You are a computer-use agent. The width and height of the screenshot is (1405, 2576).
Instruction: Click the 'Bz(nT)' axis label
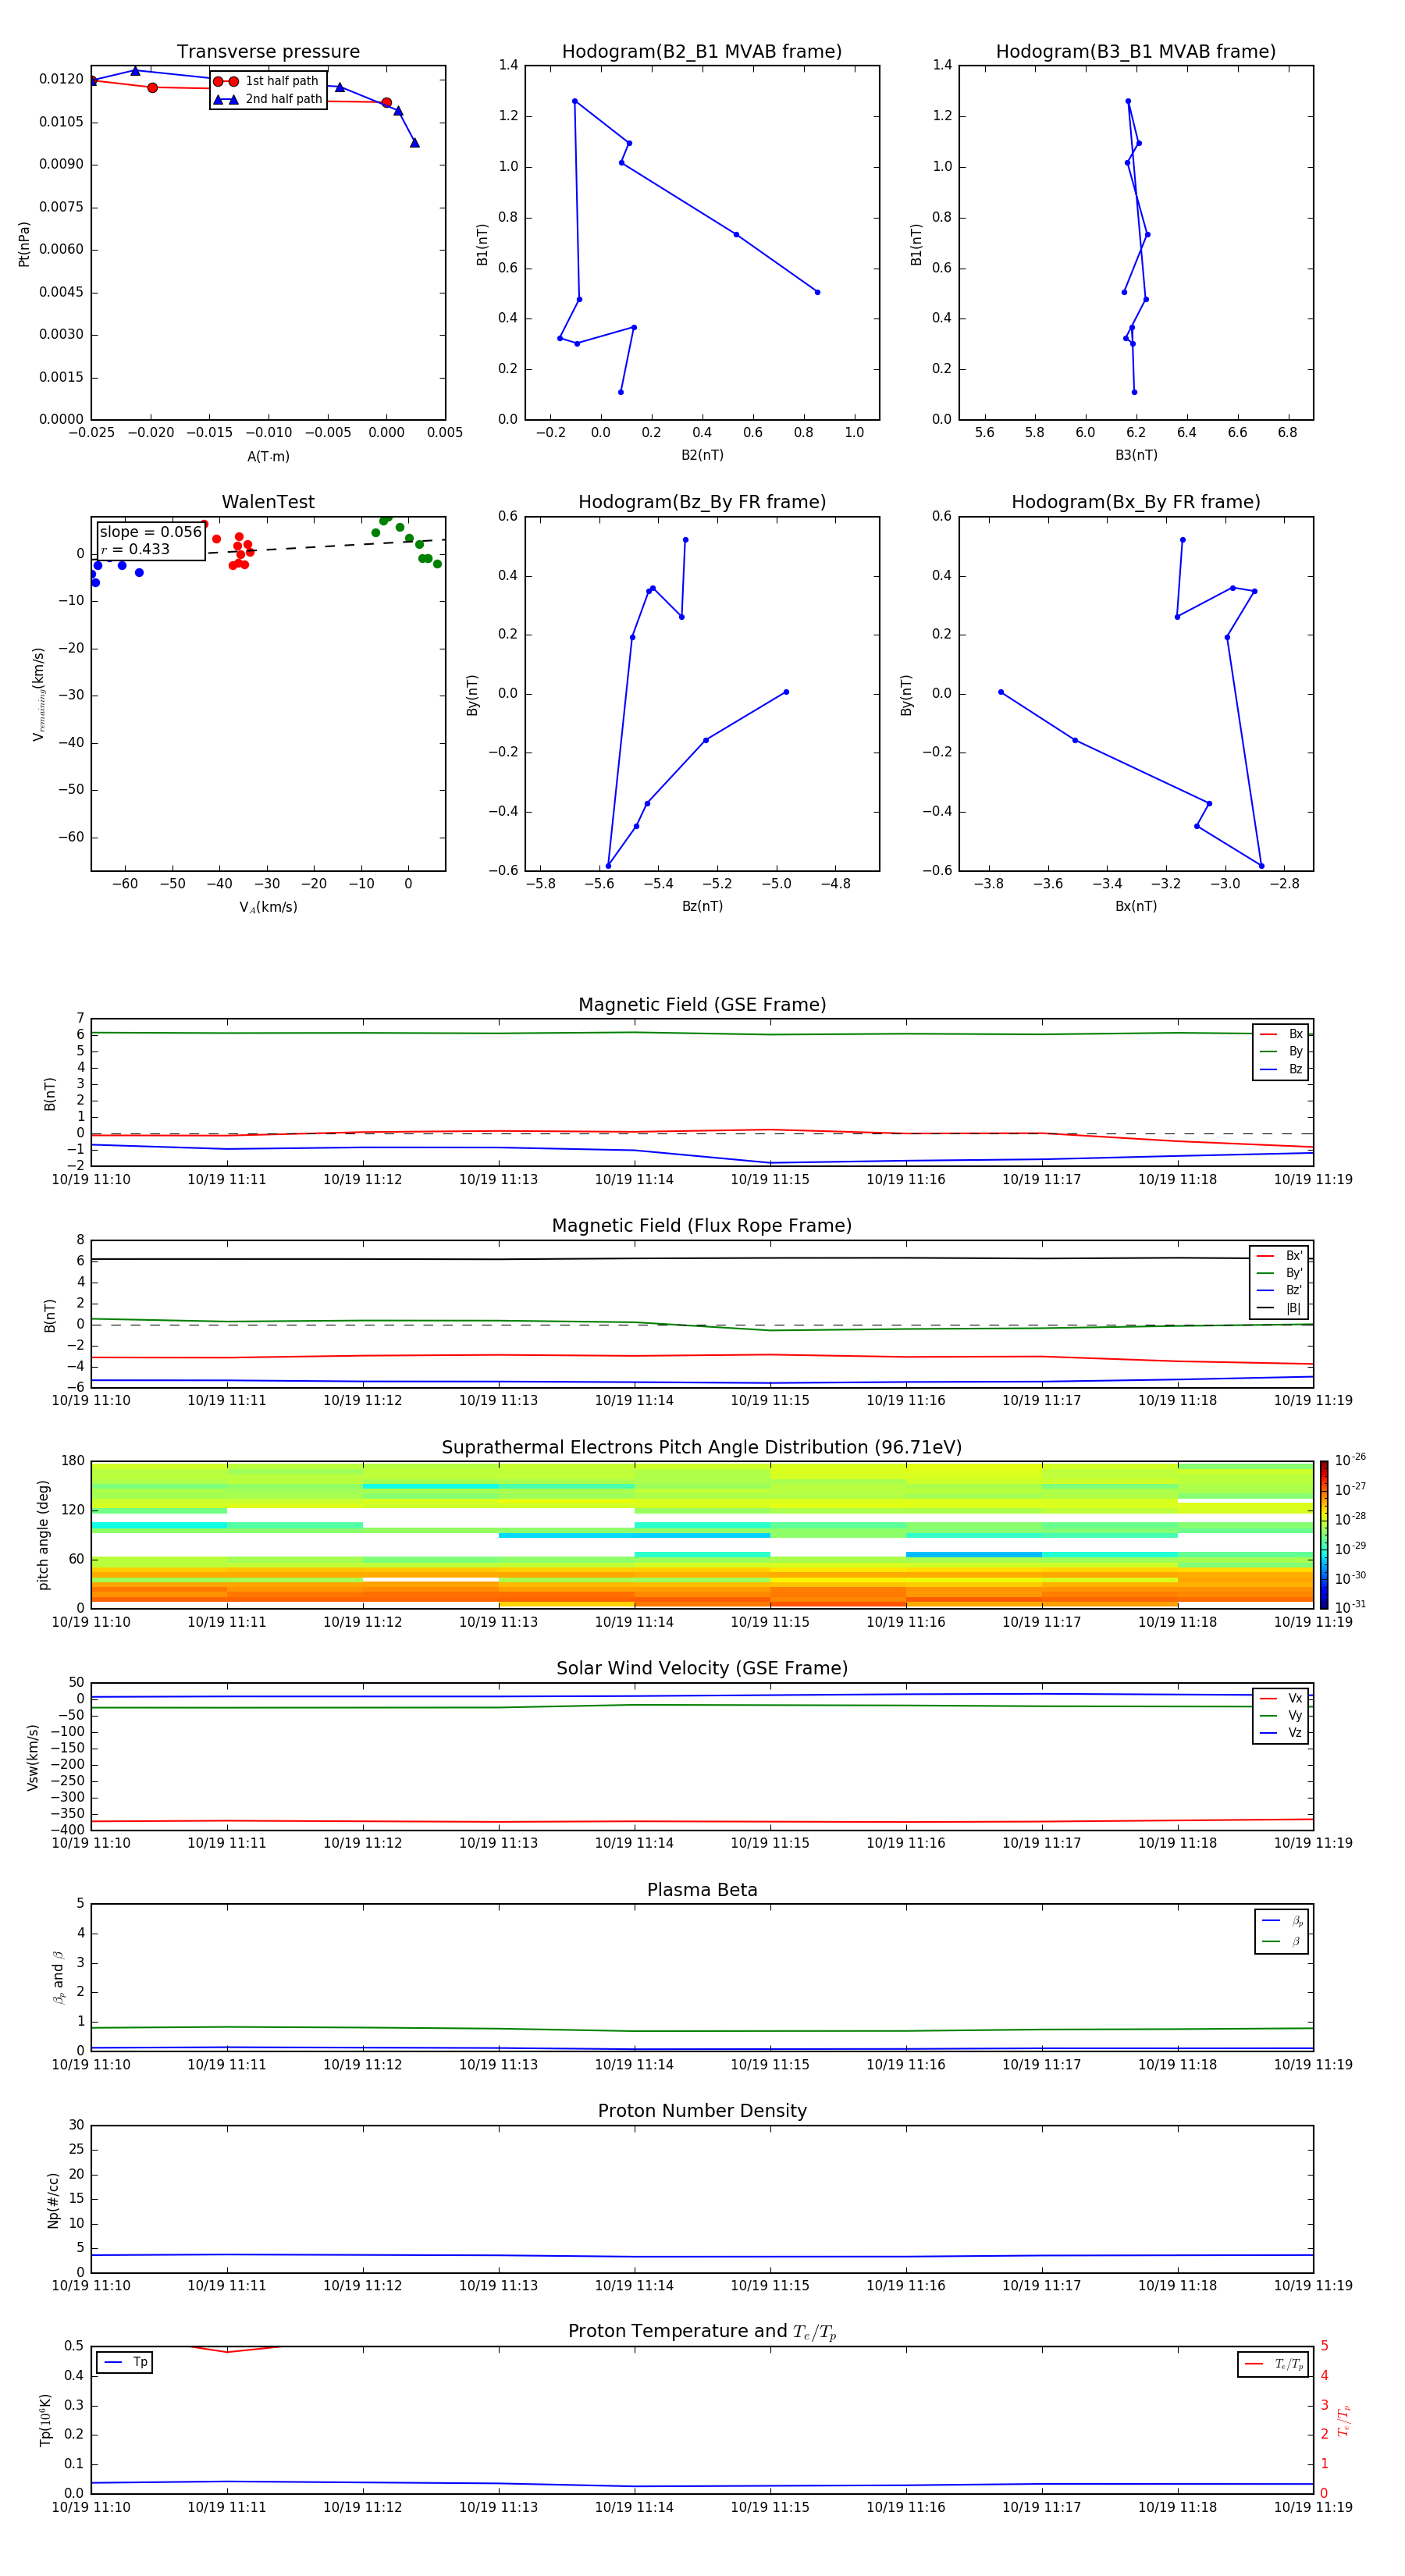(x=702, y=906)
